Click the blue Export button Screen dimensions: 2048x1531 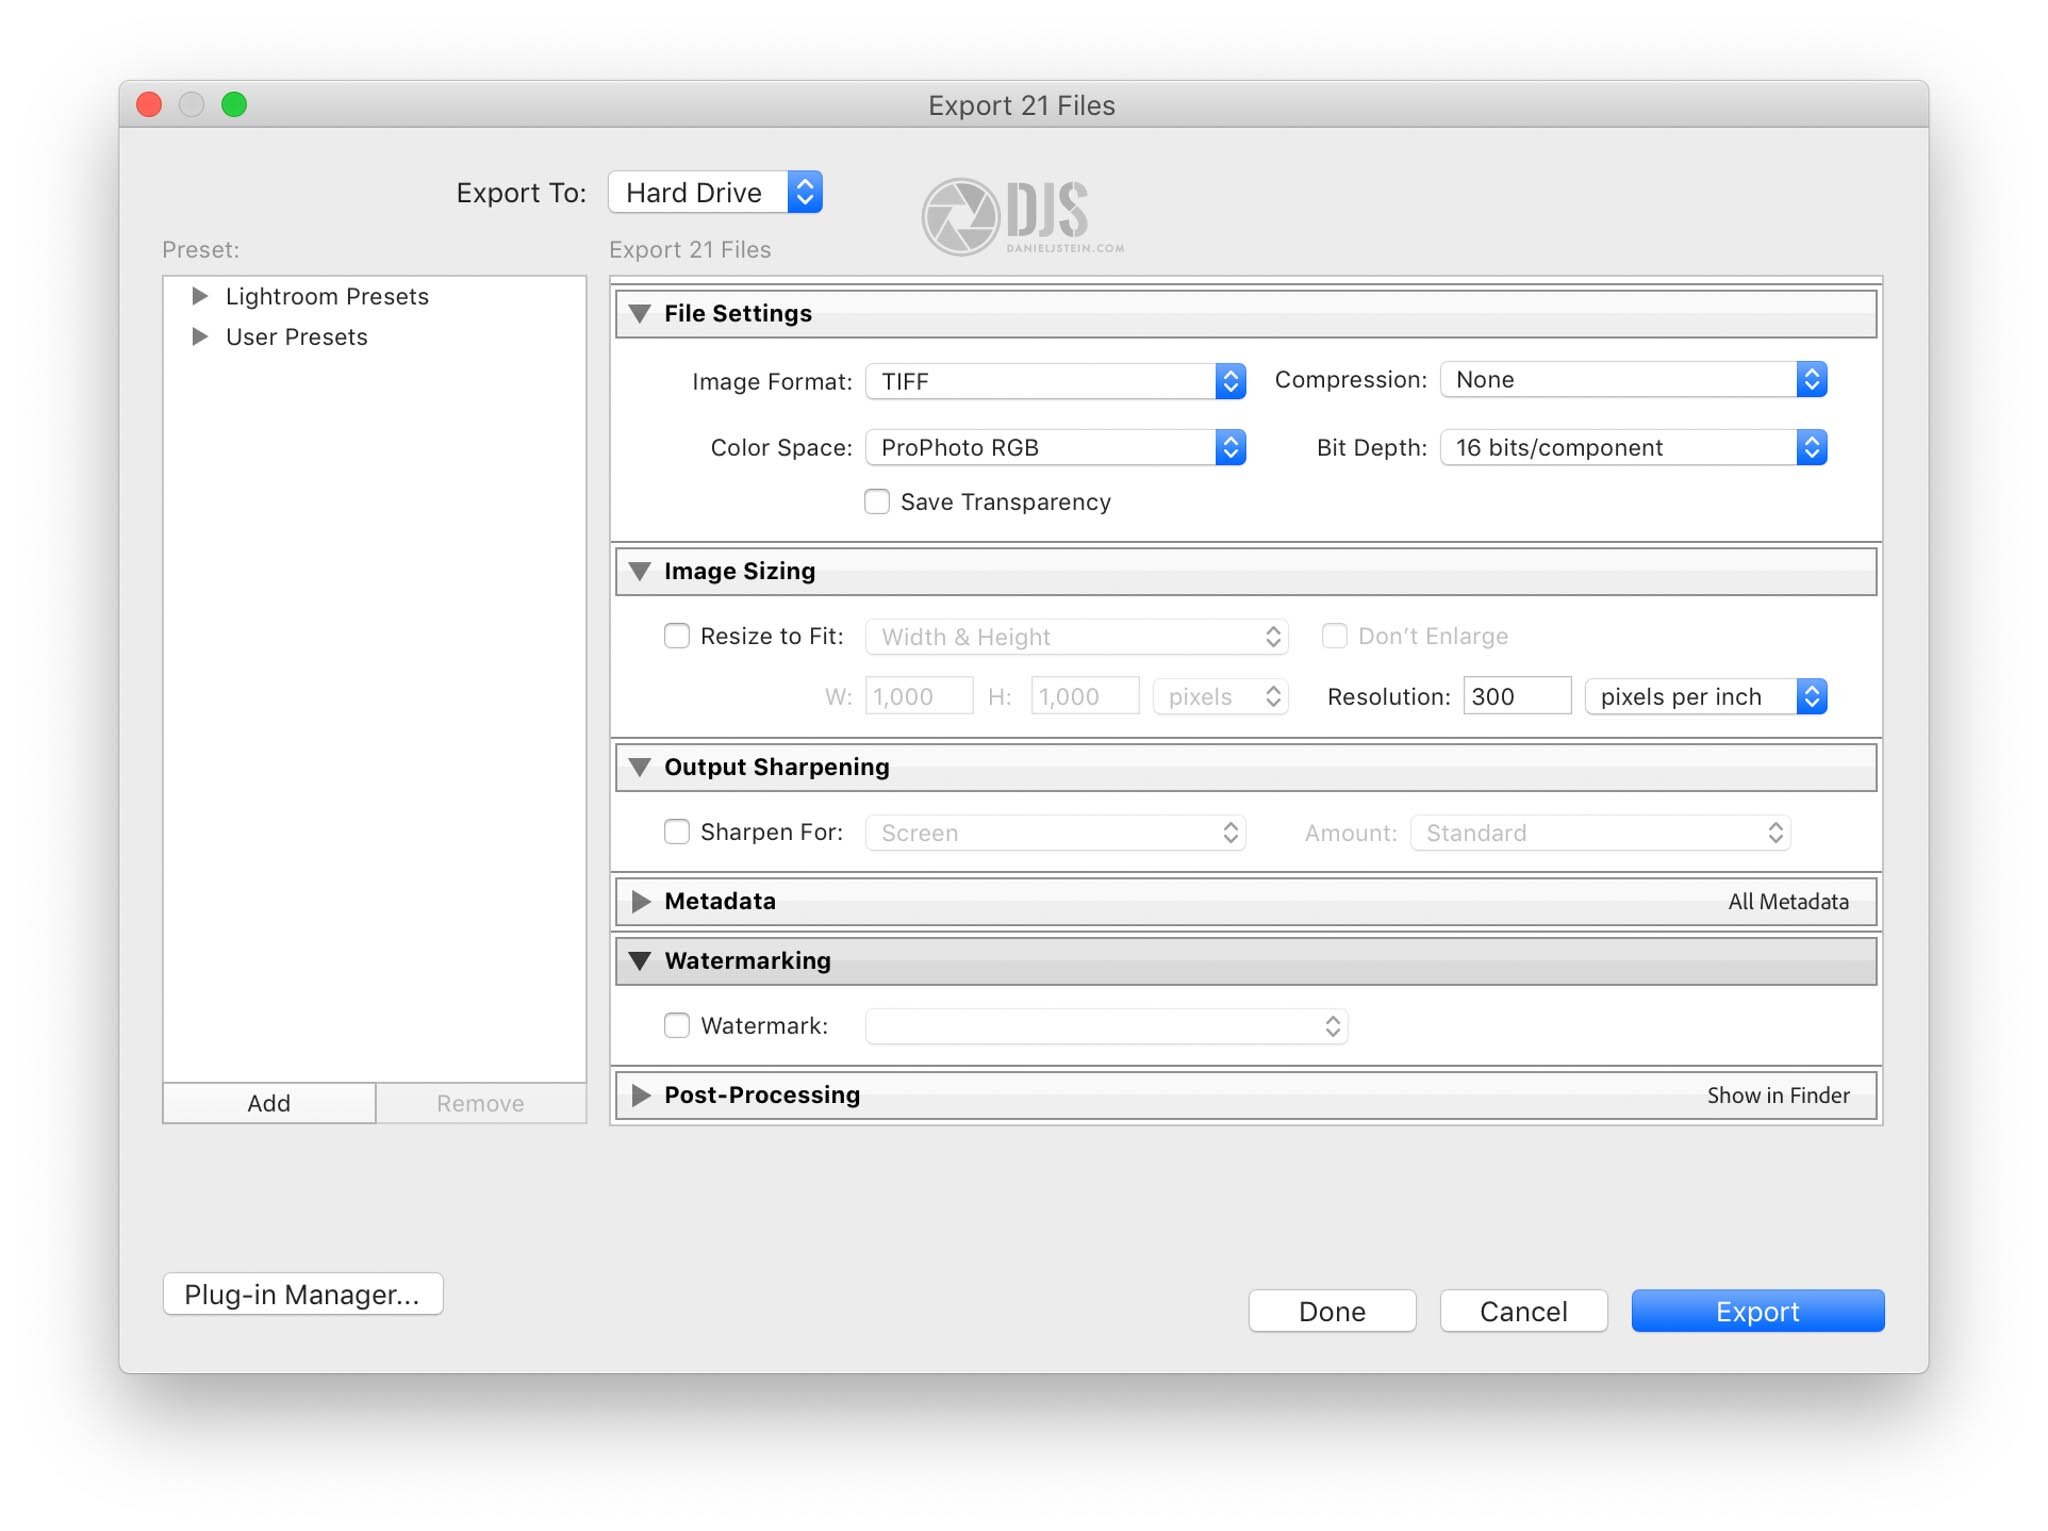pos(1757,1311)
